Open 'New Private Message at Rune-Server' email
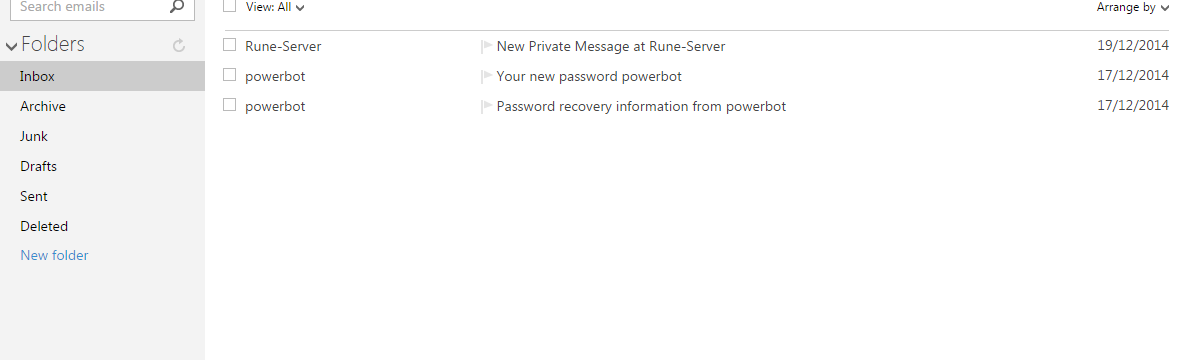The width and height of the screenshot is (1182, 360). (611, 46)
